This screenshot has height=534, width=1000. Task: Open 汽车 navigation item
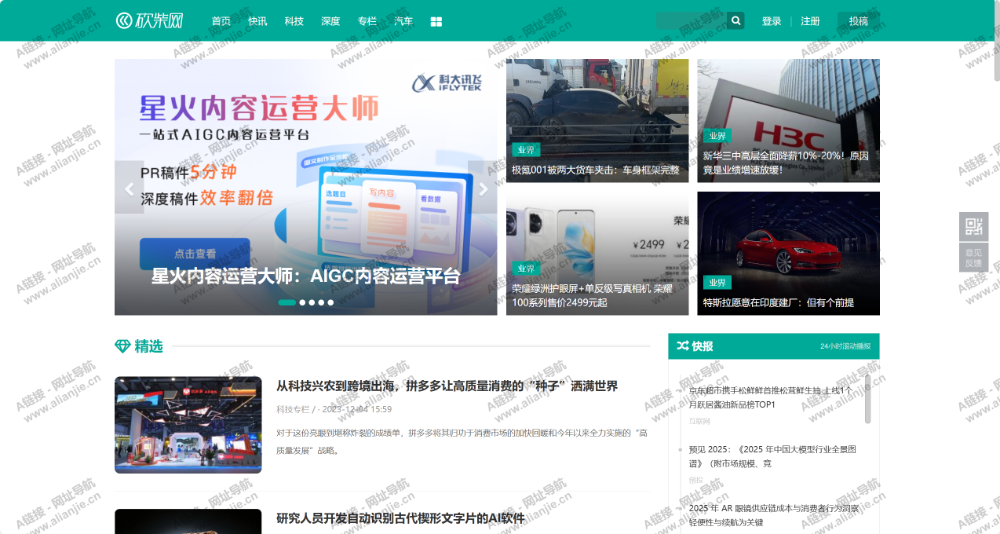(x=404, y=21)
